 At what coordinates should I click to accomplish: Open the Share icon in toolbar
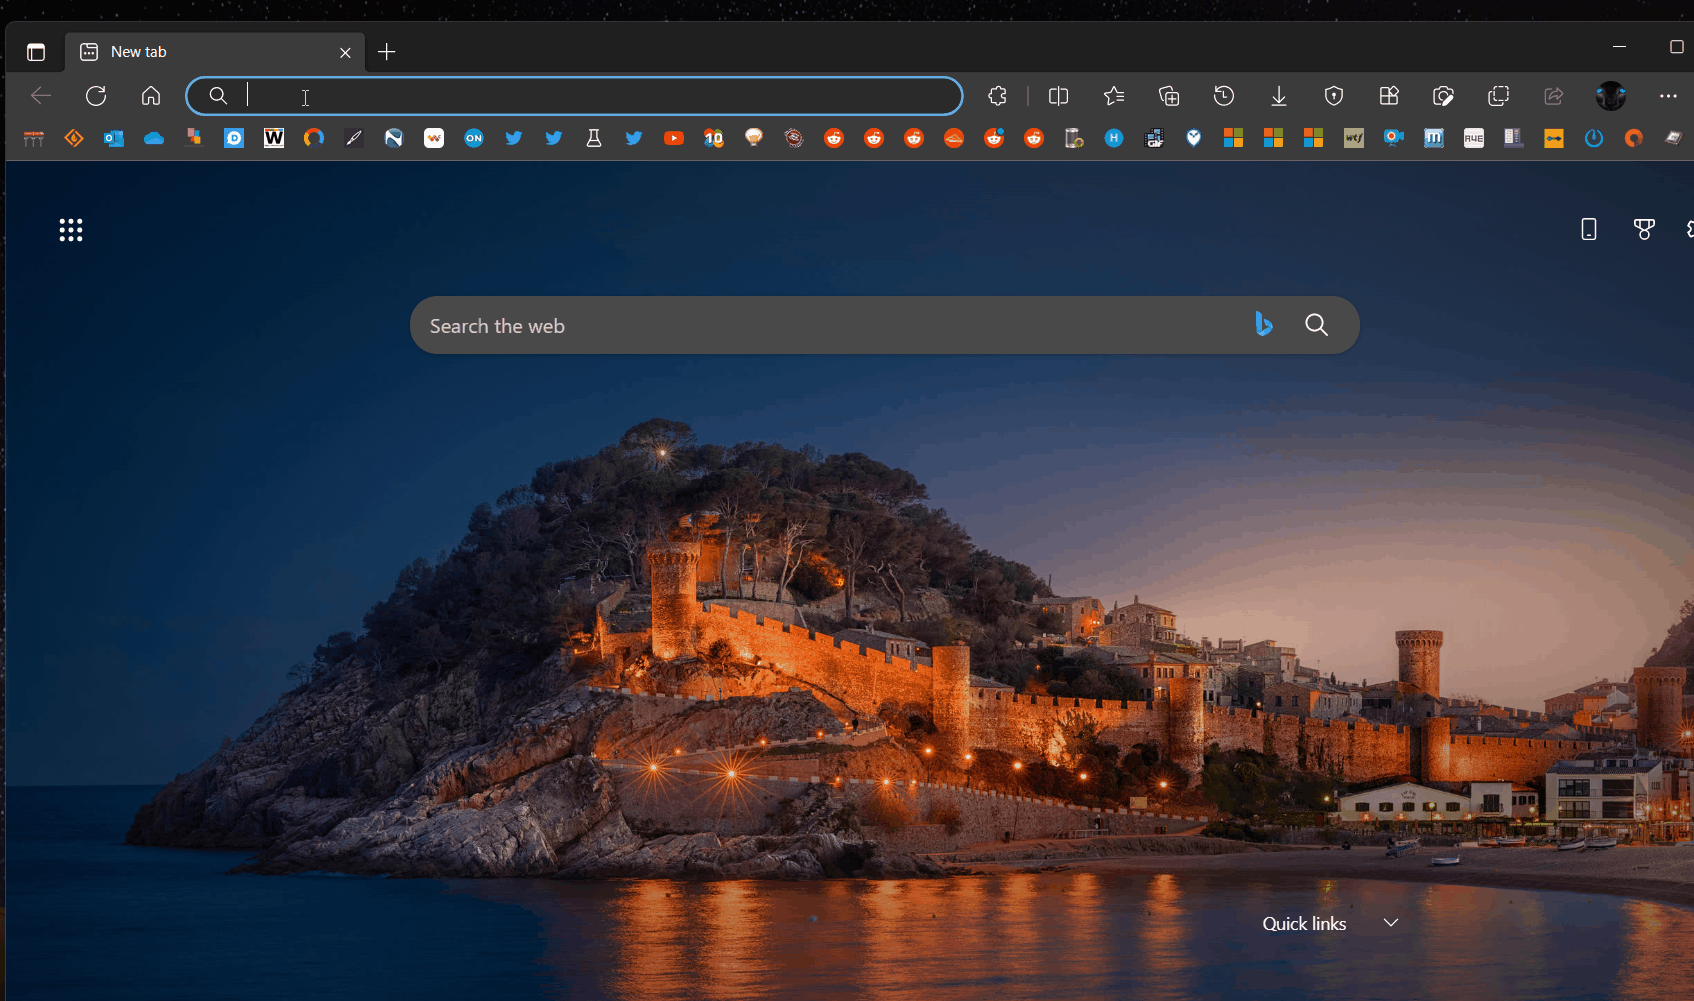(x=1554, y=96)
